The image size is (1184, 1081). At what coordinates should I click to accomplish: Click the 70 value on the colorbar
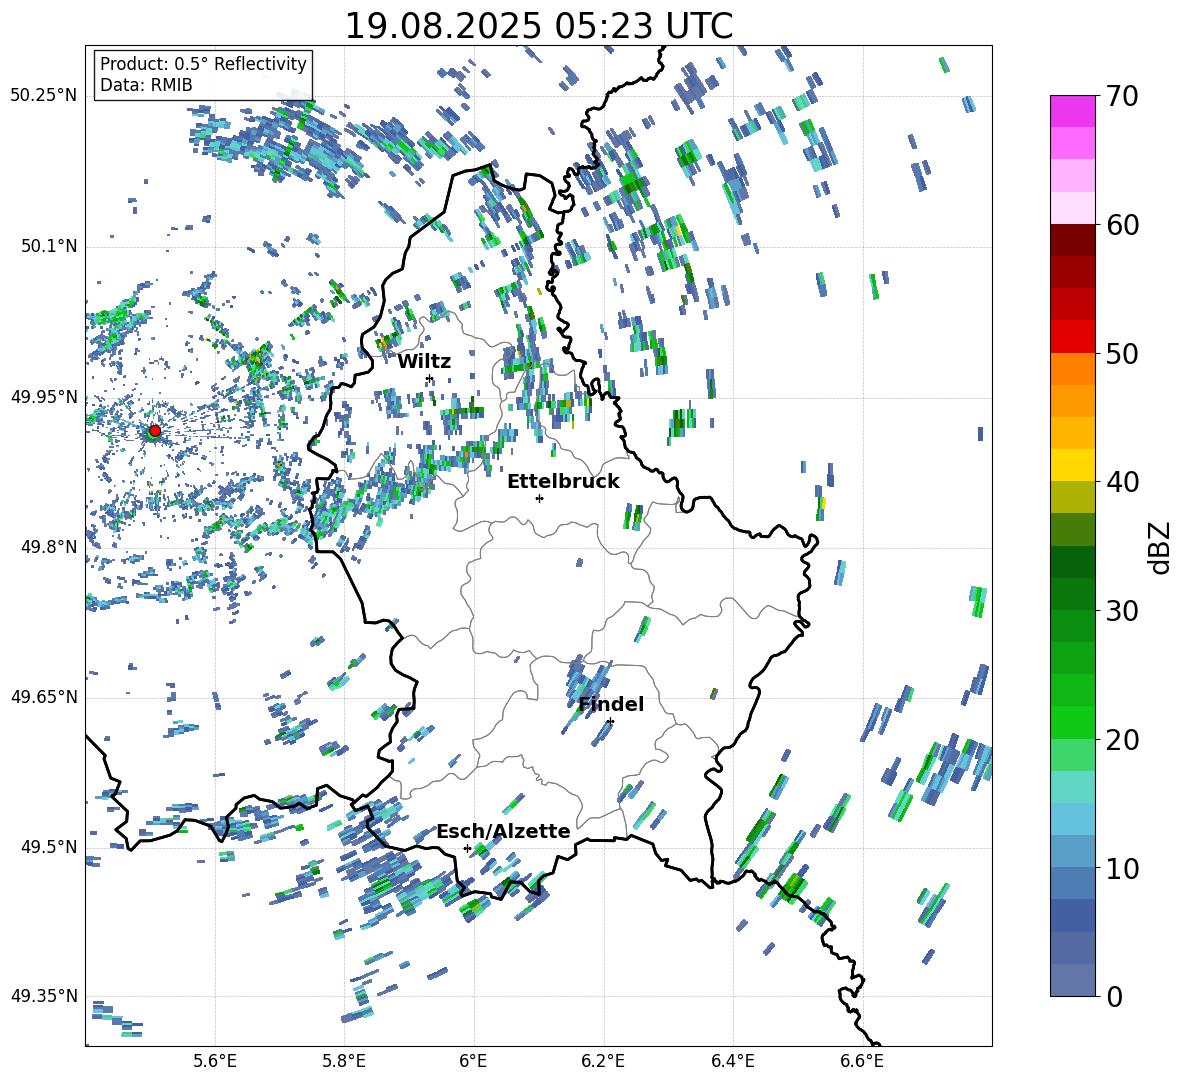pyautogui.click(x=1122, y=96)
